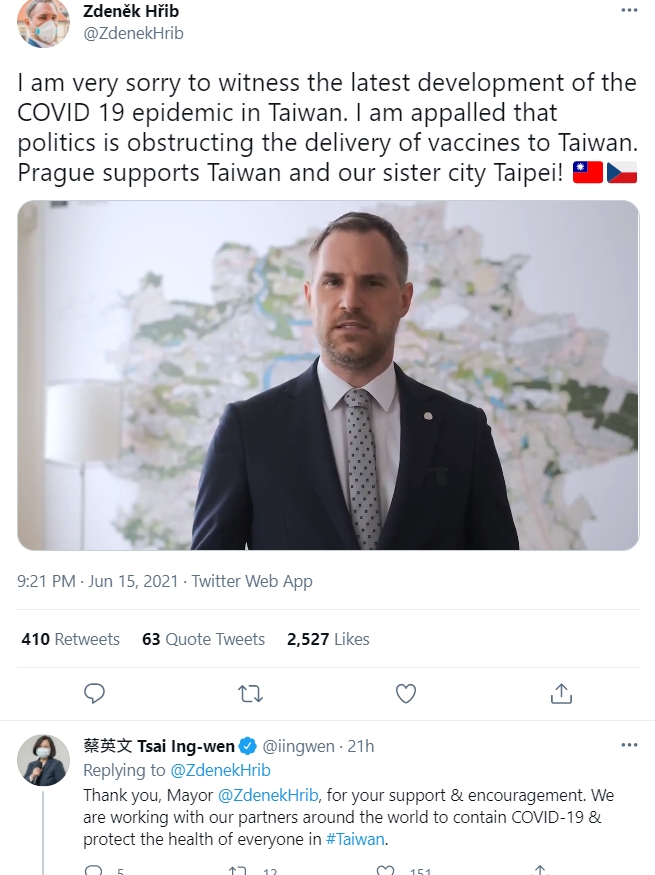Retweet Tsai Ing-wen's reply
The height and width of the screenshot is (875, 655).
pos(237,871)
